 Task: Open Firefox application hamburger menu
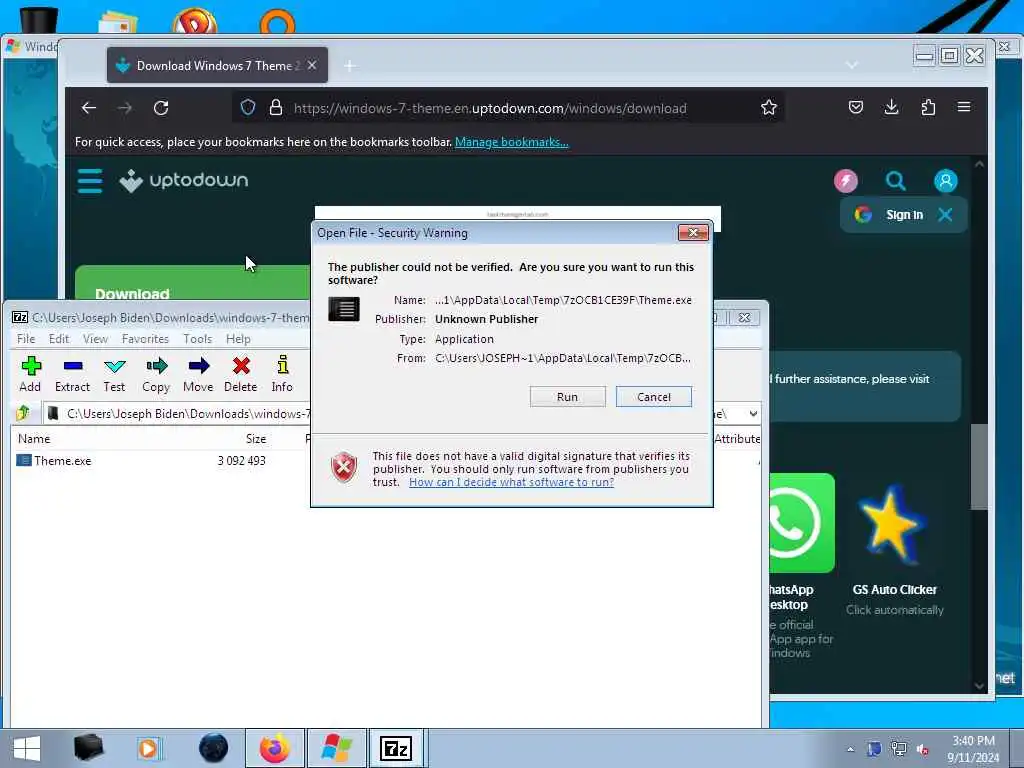tap(964, 107)
